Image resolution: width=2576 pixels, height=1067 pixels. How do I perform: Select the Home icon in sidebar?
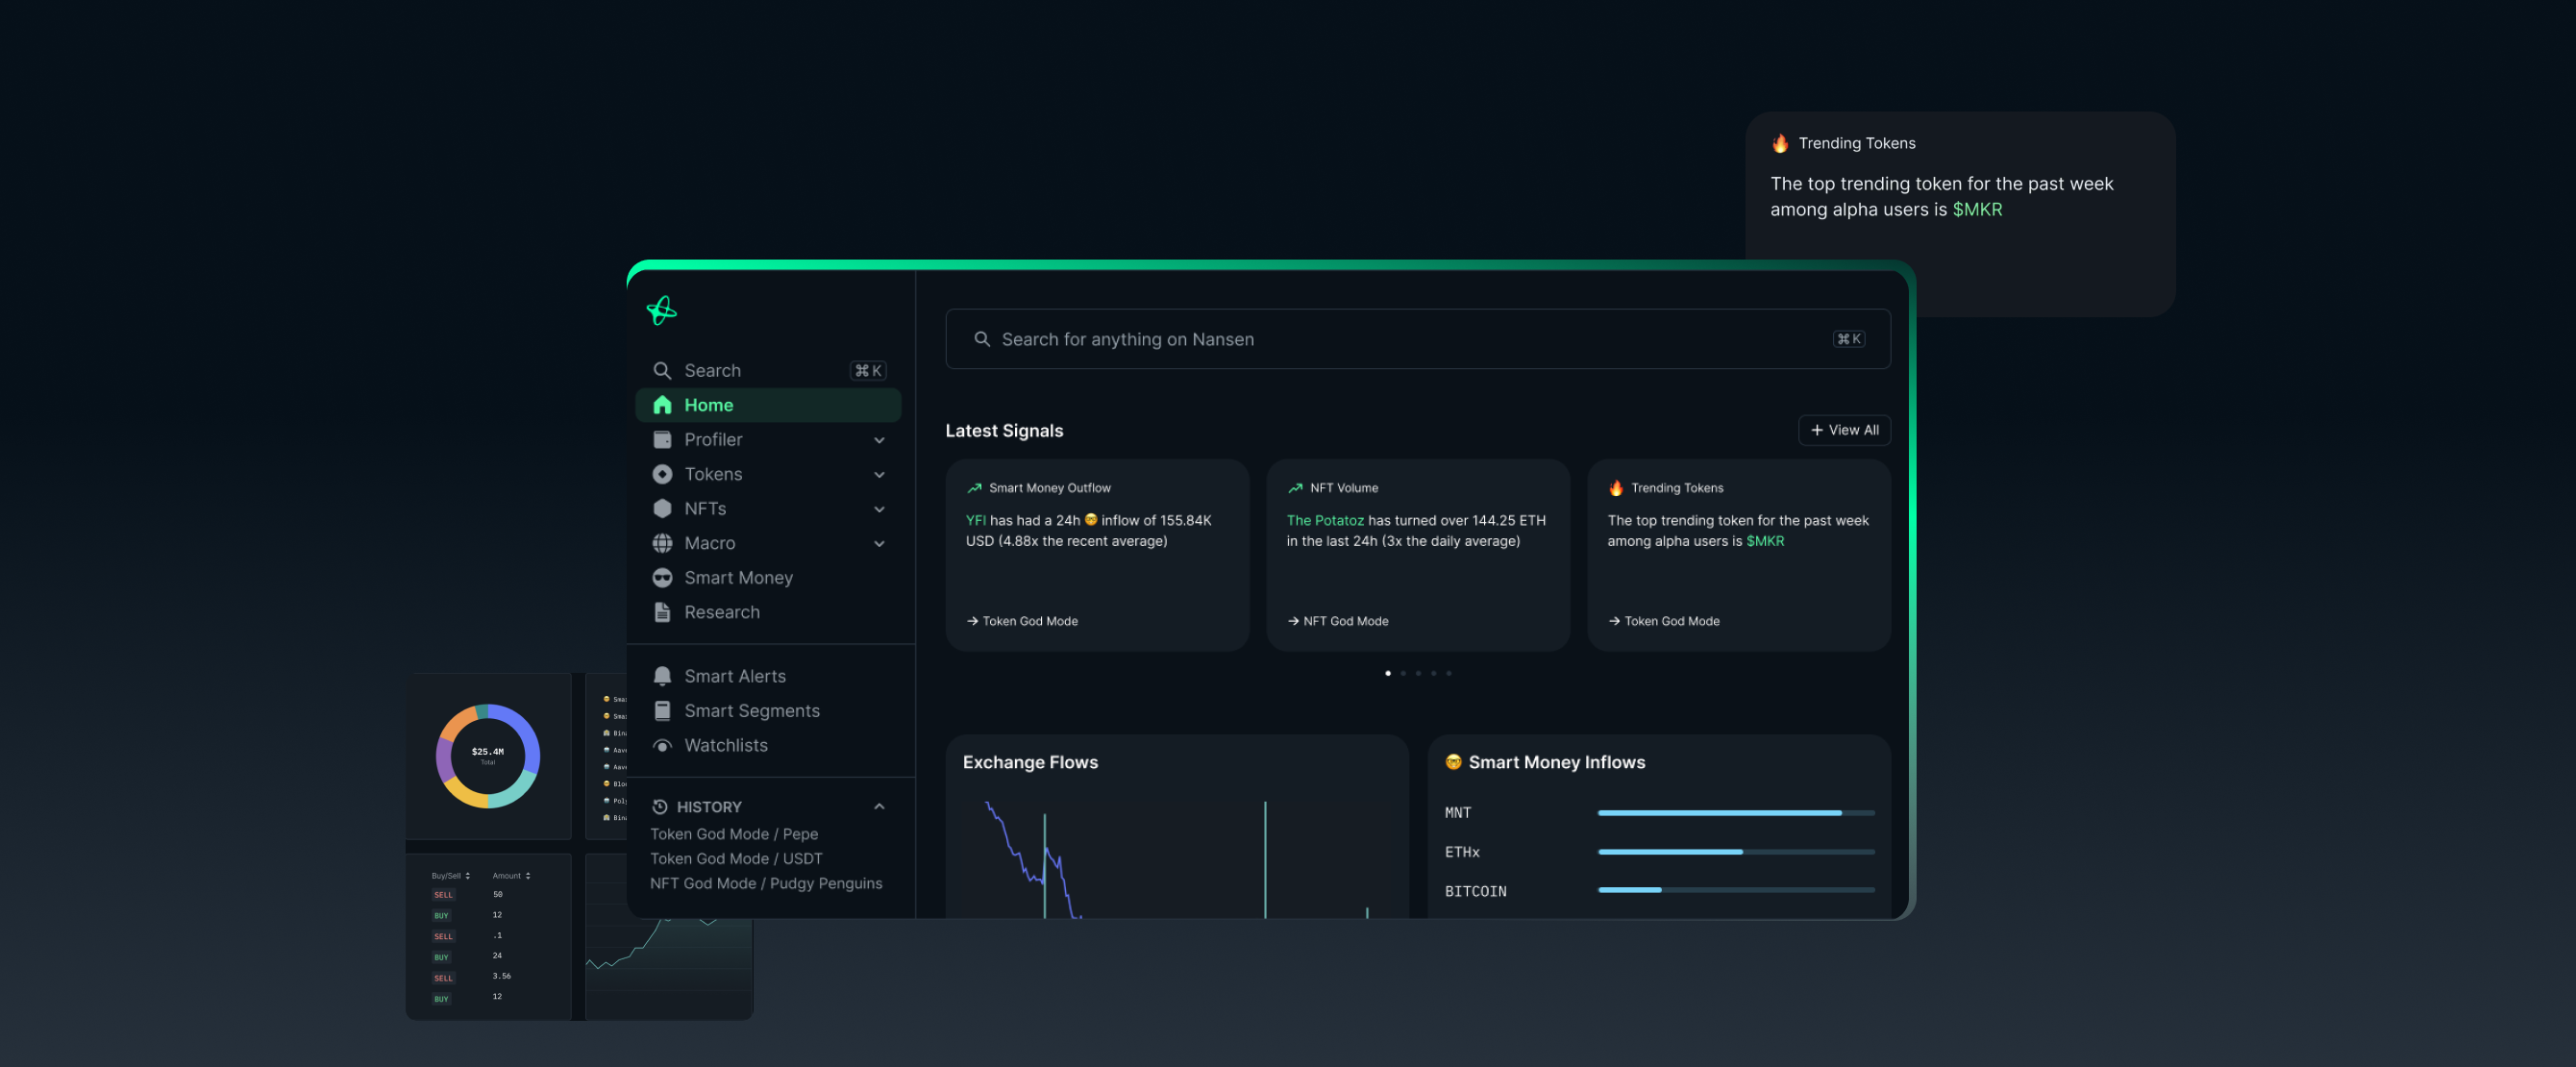coord(663,405)
